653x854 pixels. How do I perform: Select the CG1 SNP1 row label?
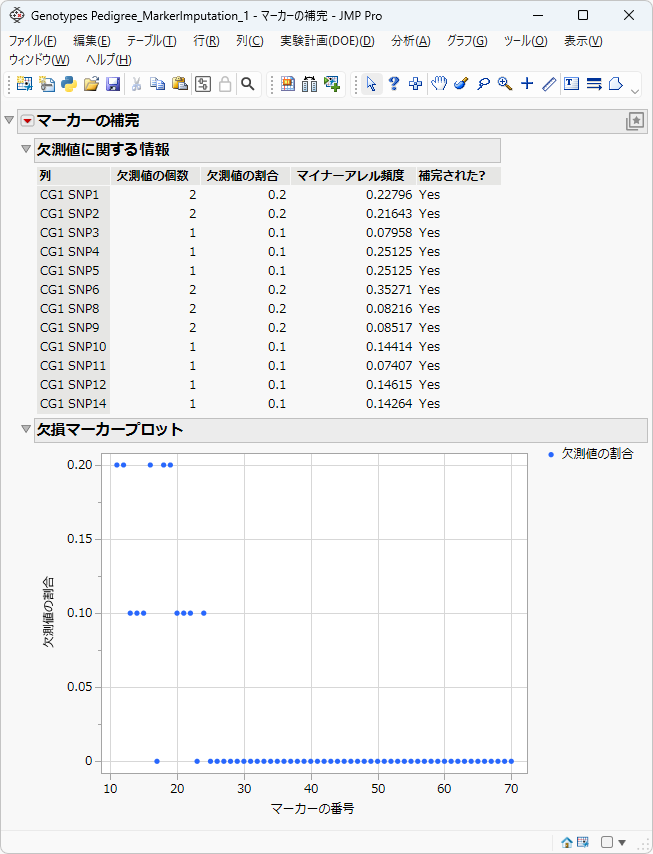click(70, 194)
